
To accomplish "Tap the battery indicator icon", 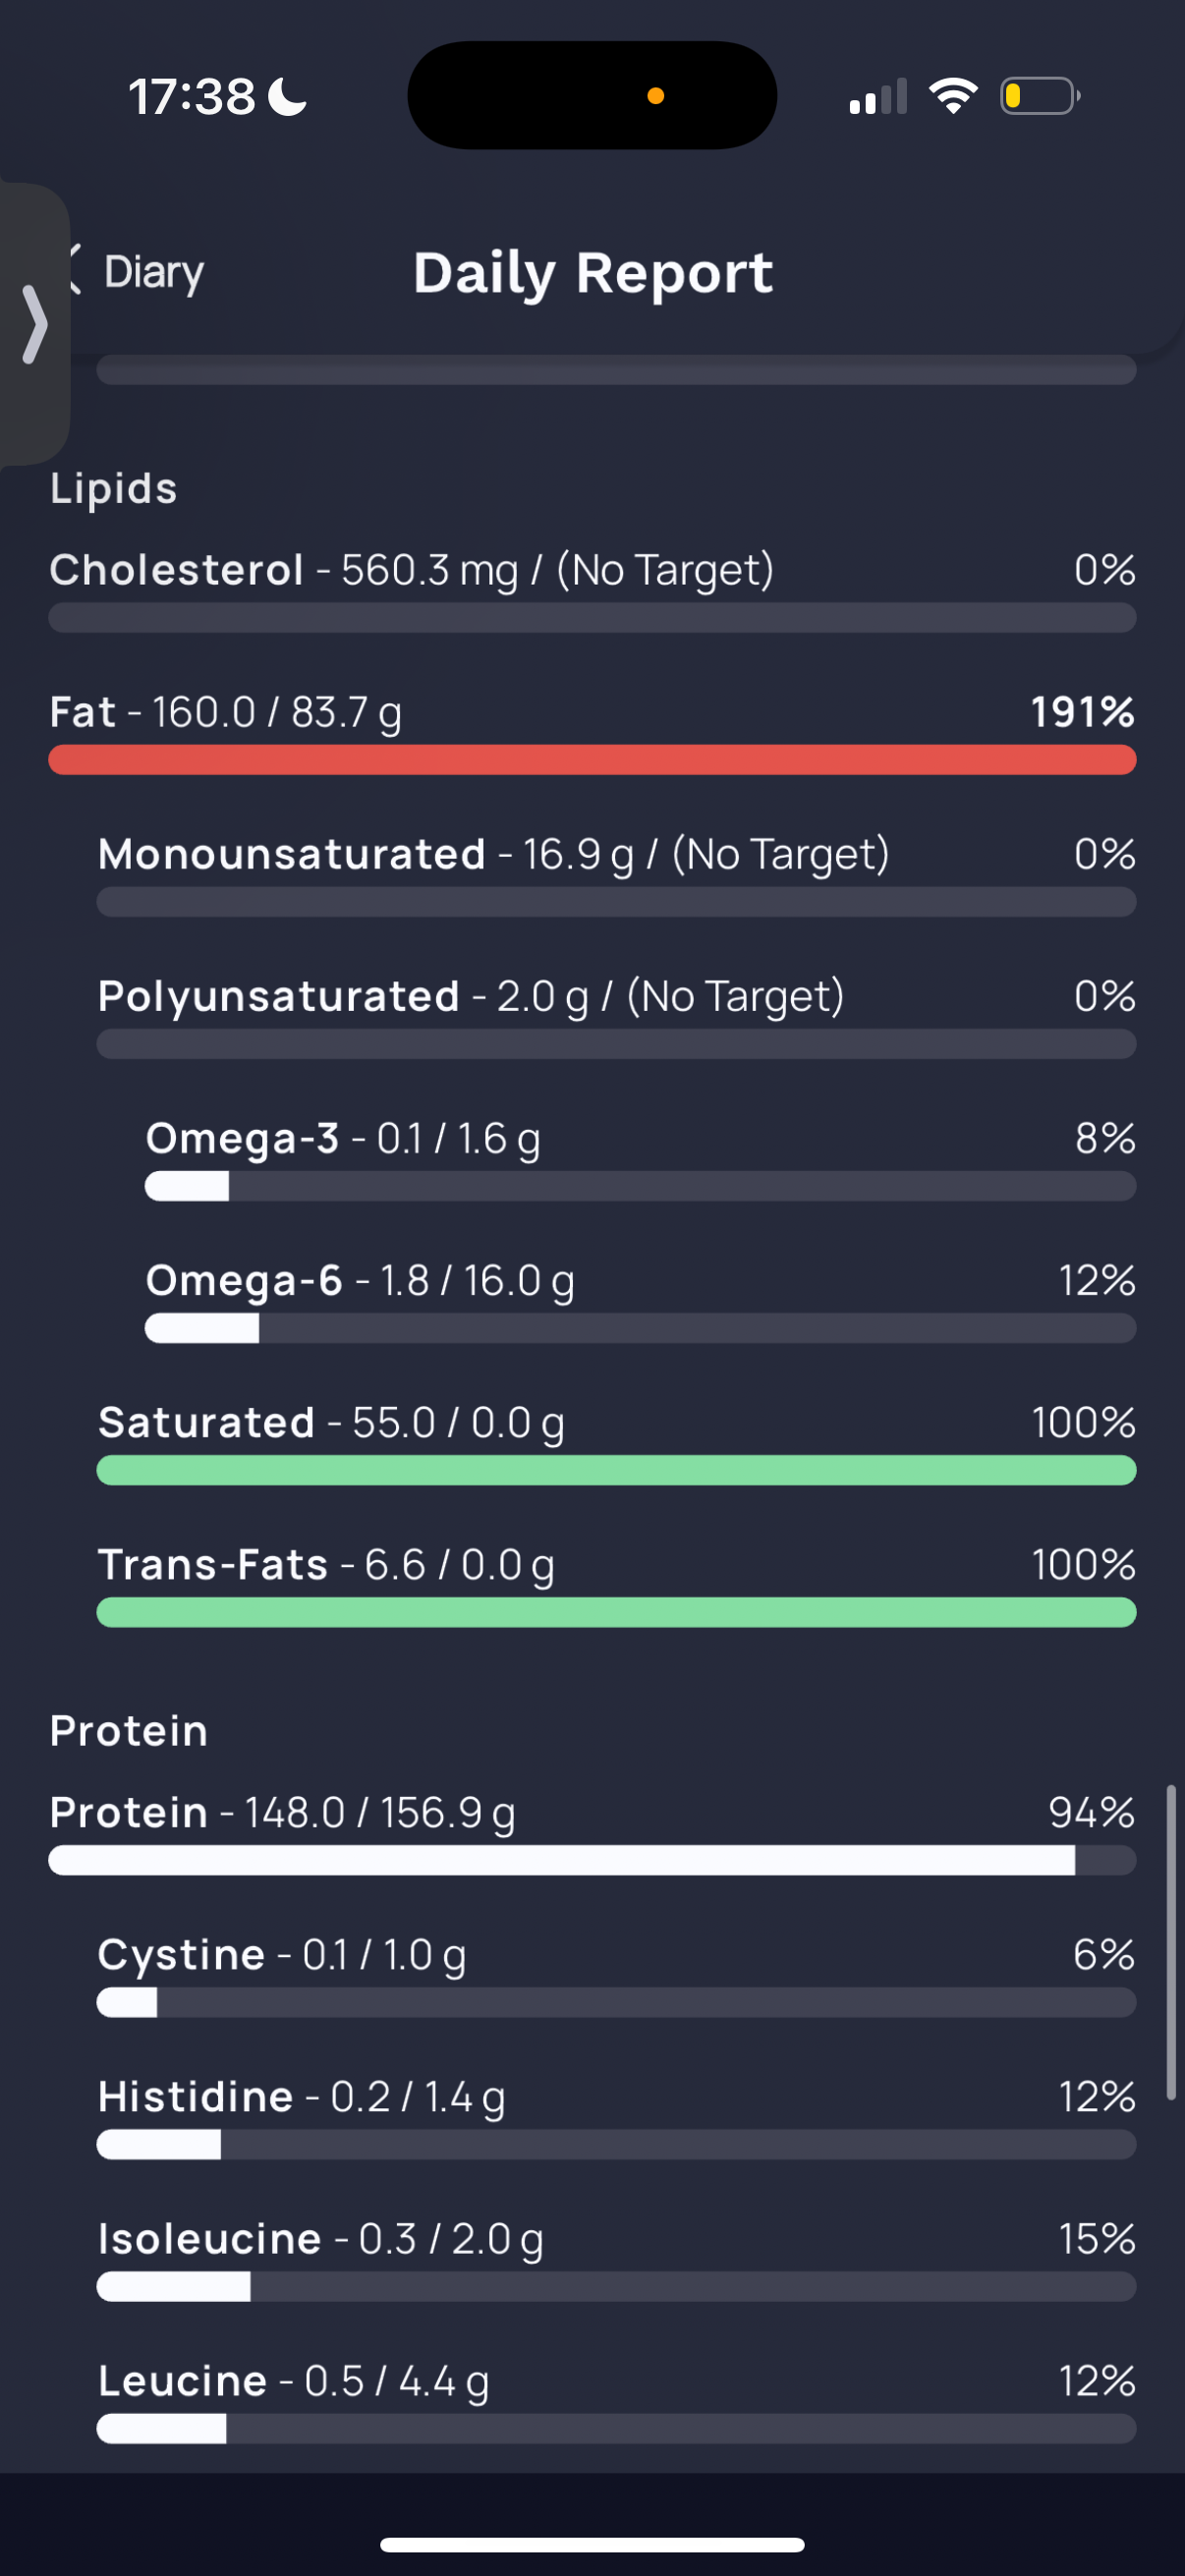I will pyautogui.click(x=1040, y=96).
